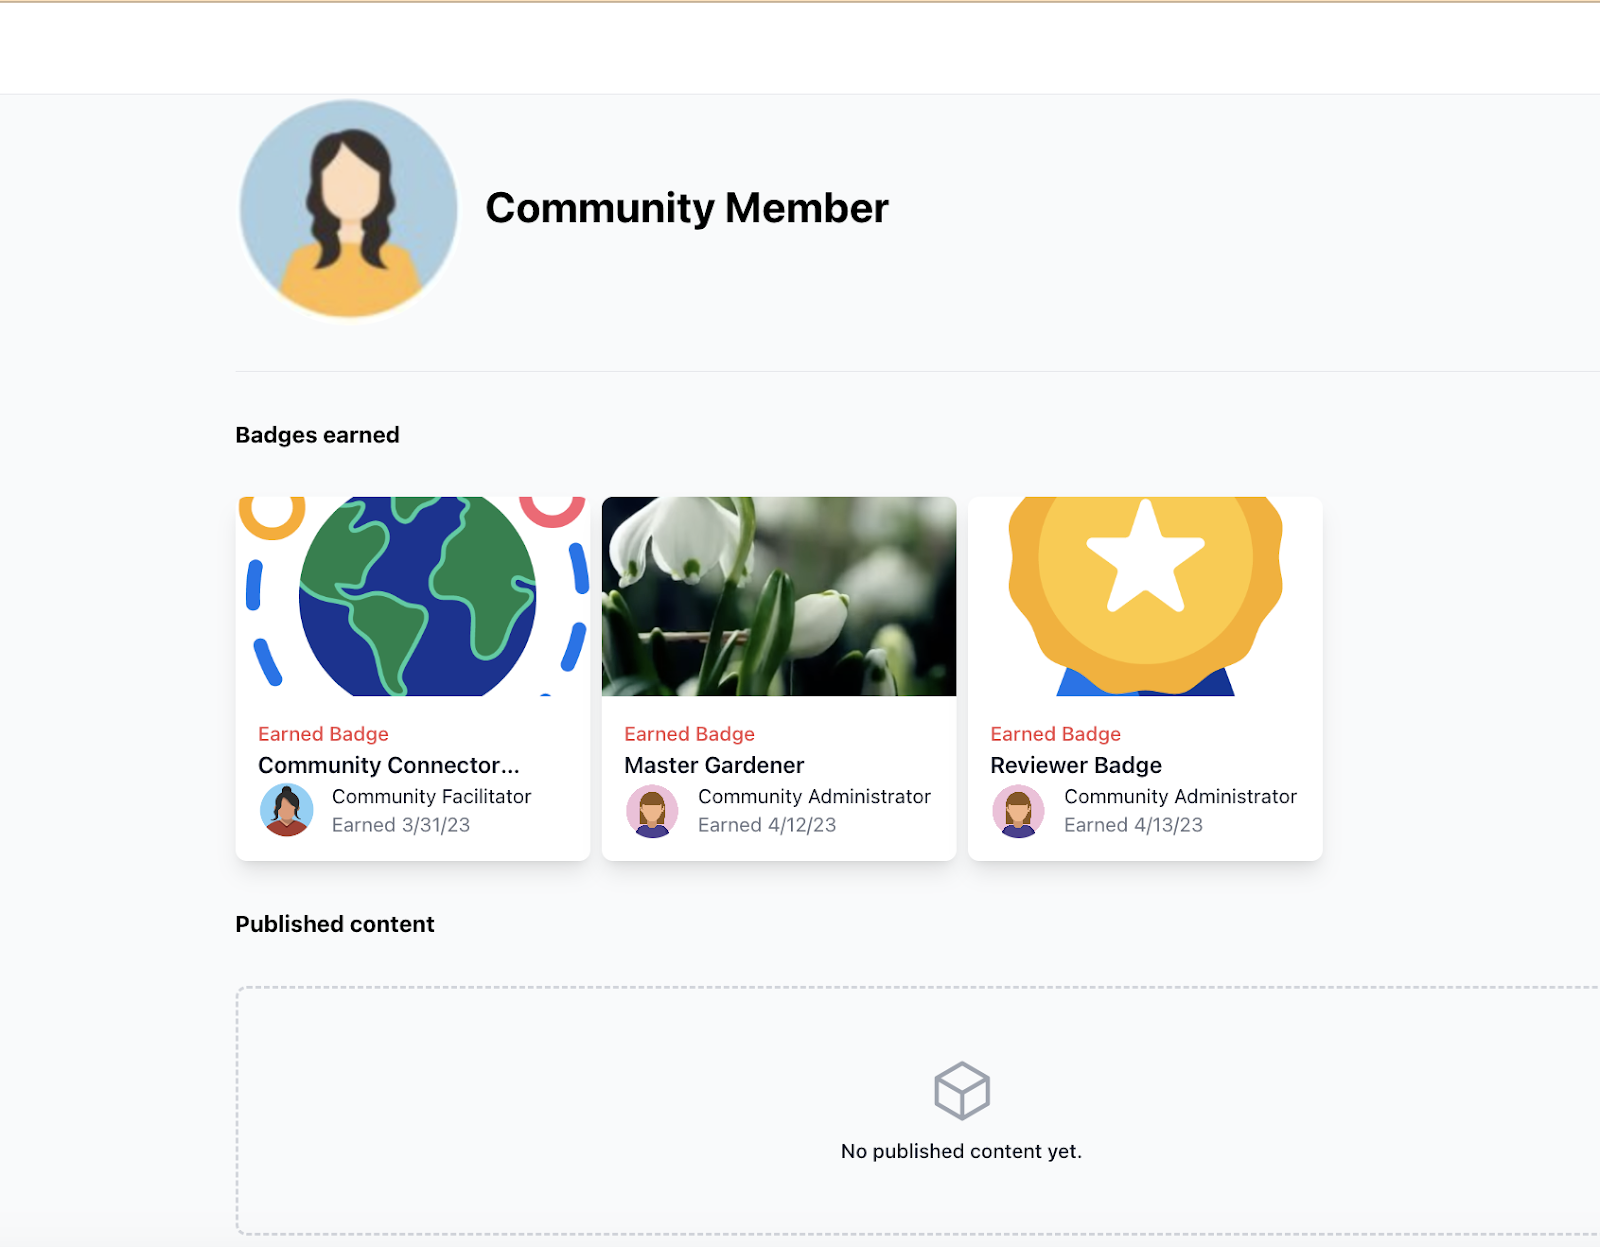Click the Reviewer Badge card's Administrator avatar
This screenshot has width=1600, height=1247.
pyautogui.click(x=1018, y=810)
